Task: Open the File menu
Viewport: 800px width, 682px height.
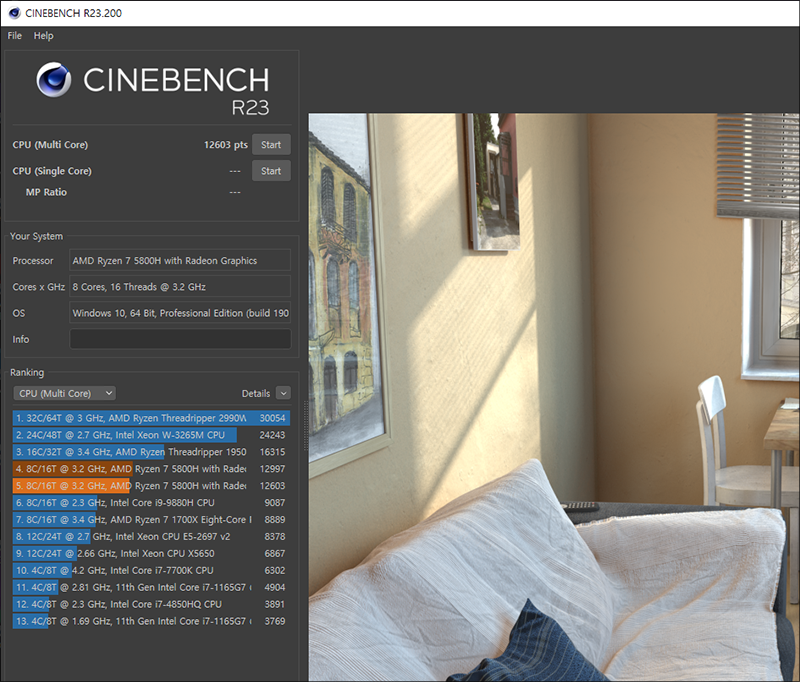Action: click(x=14, y=36)
